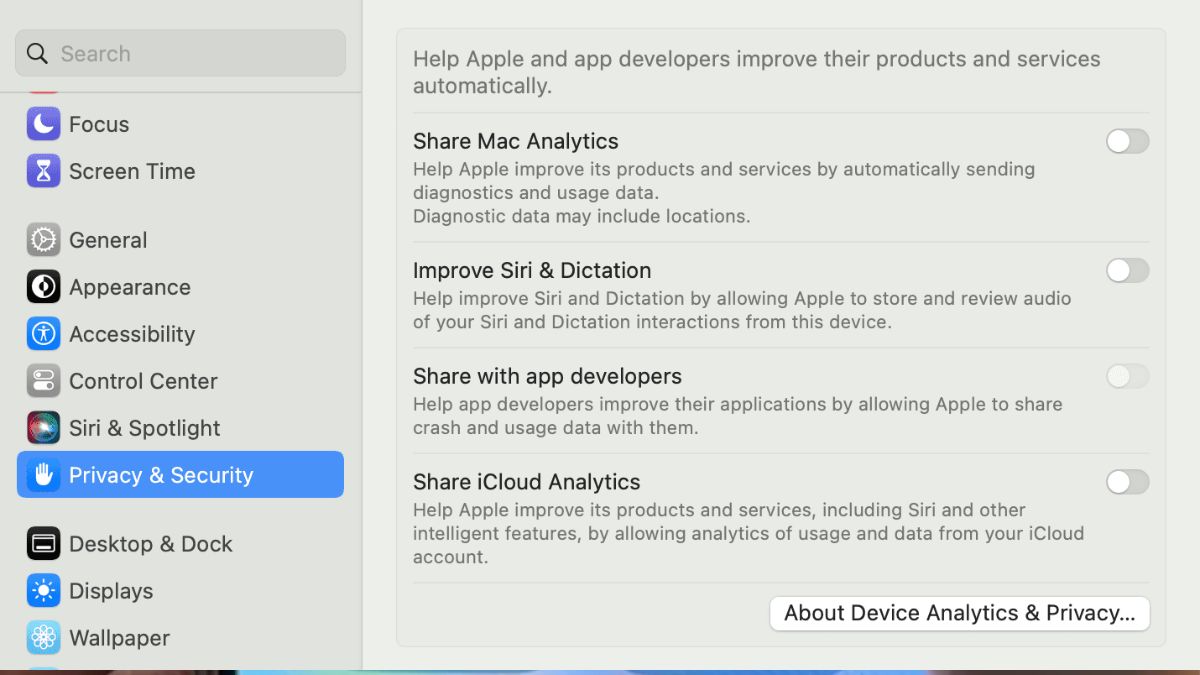
Task: Open About Device Analytics & Privacy
Action: [959, 613]
